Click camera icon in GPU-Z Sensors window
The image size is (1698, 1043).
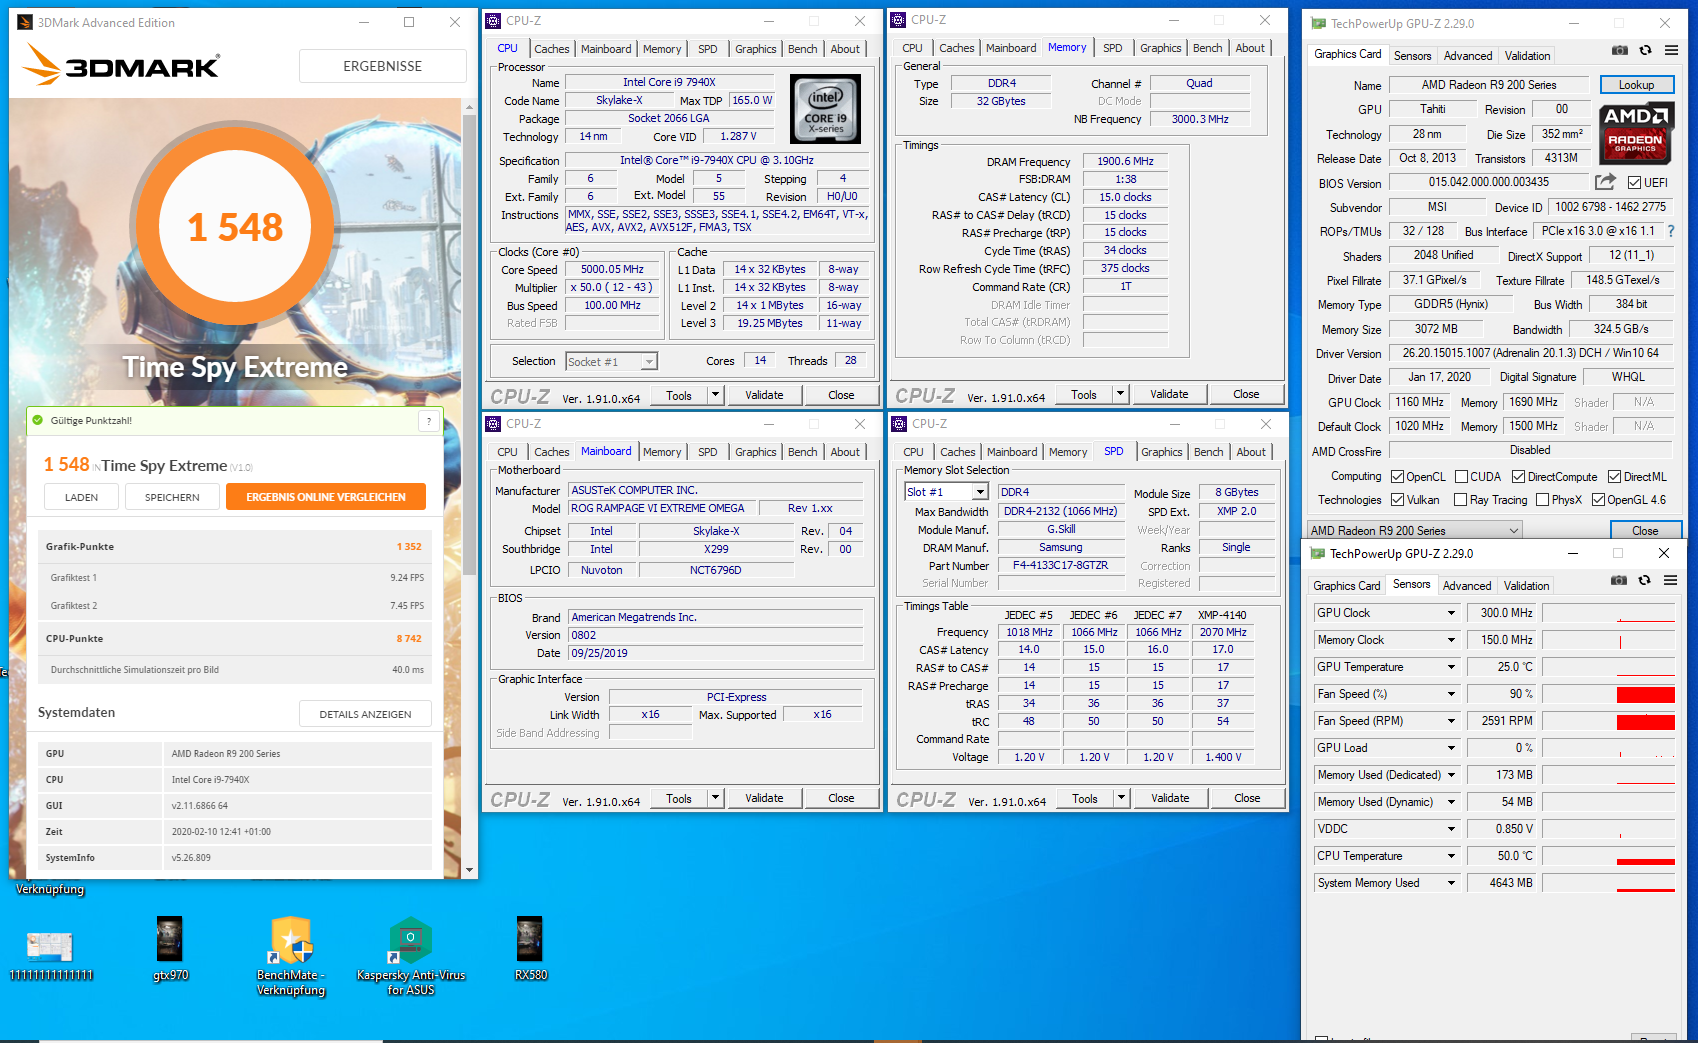tap(1619, 580)
